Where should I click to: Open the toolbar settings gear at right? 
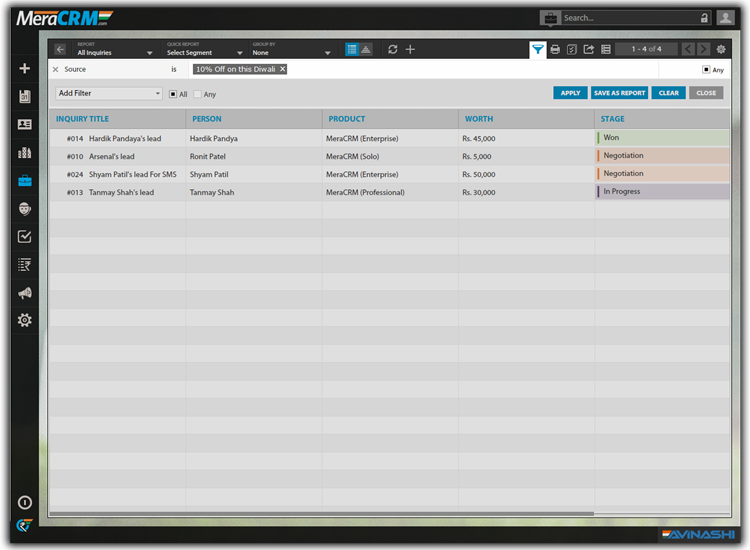tap(721, 49)
